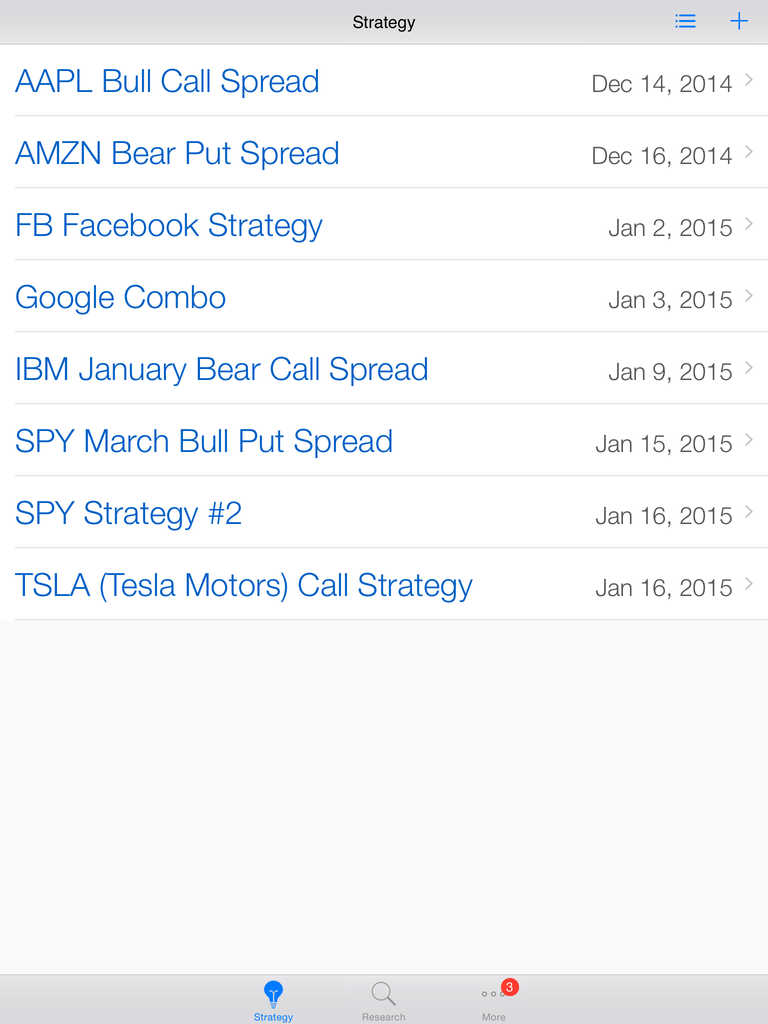Select the Google Combo strategy name
Viewport: 768px width, 1024px height.
pos(120,297)
